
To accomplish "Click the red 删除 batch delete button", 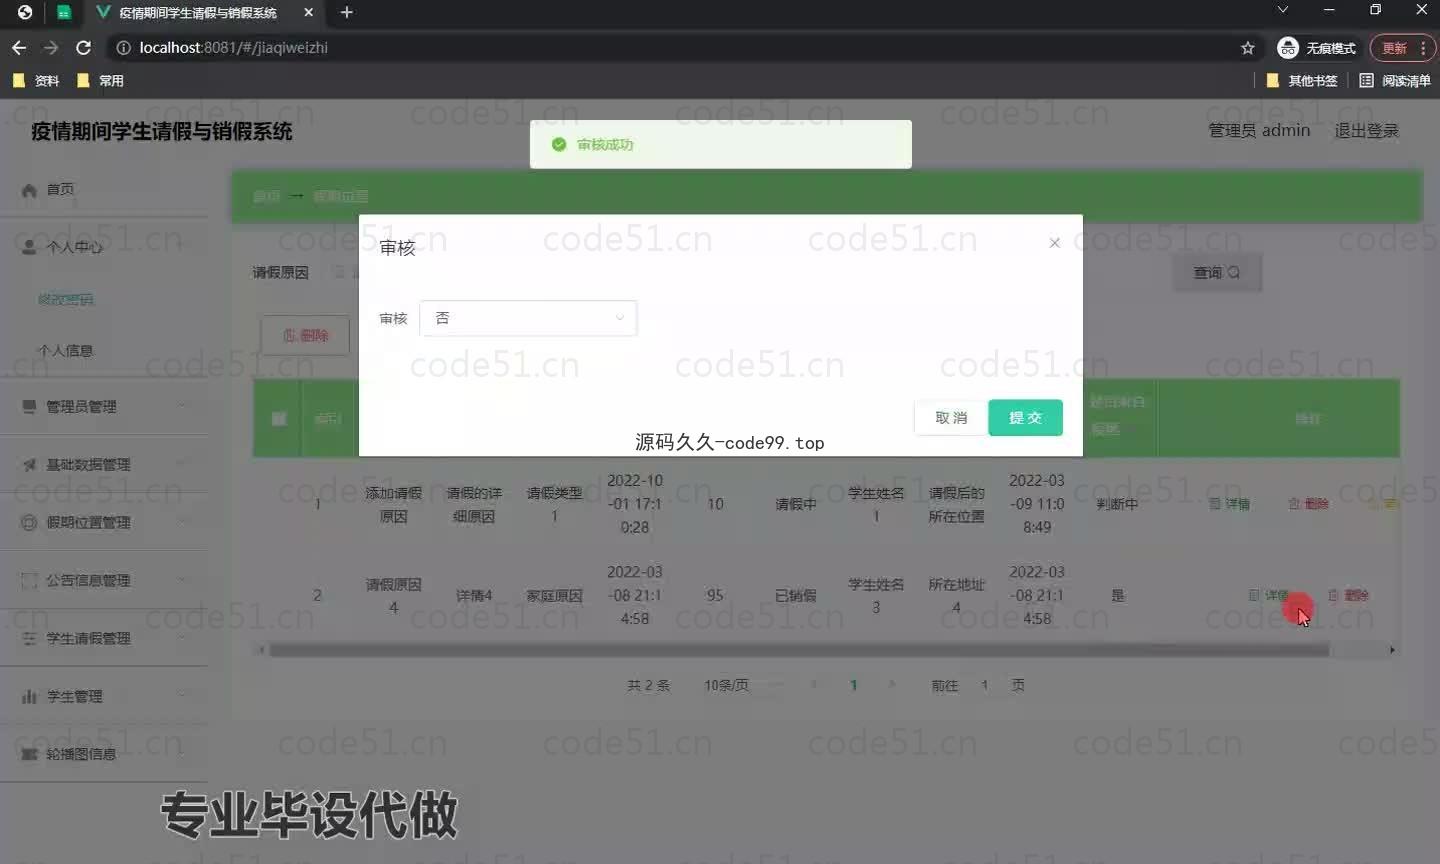I will click(x=305, y=335).
